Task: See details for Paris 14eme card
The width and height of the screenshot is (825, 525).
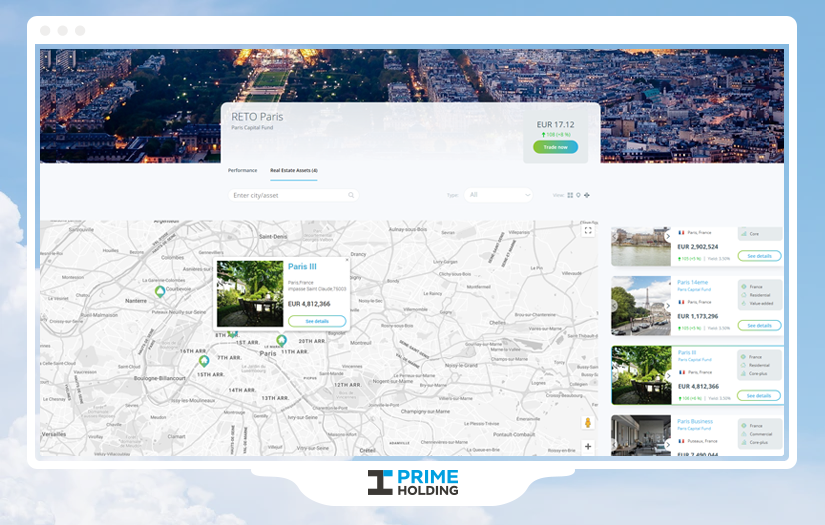Action: tap(759, 326)
